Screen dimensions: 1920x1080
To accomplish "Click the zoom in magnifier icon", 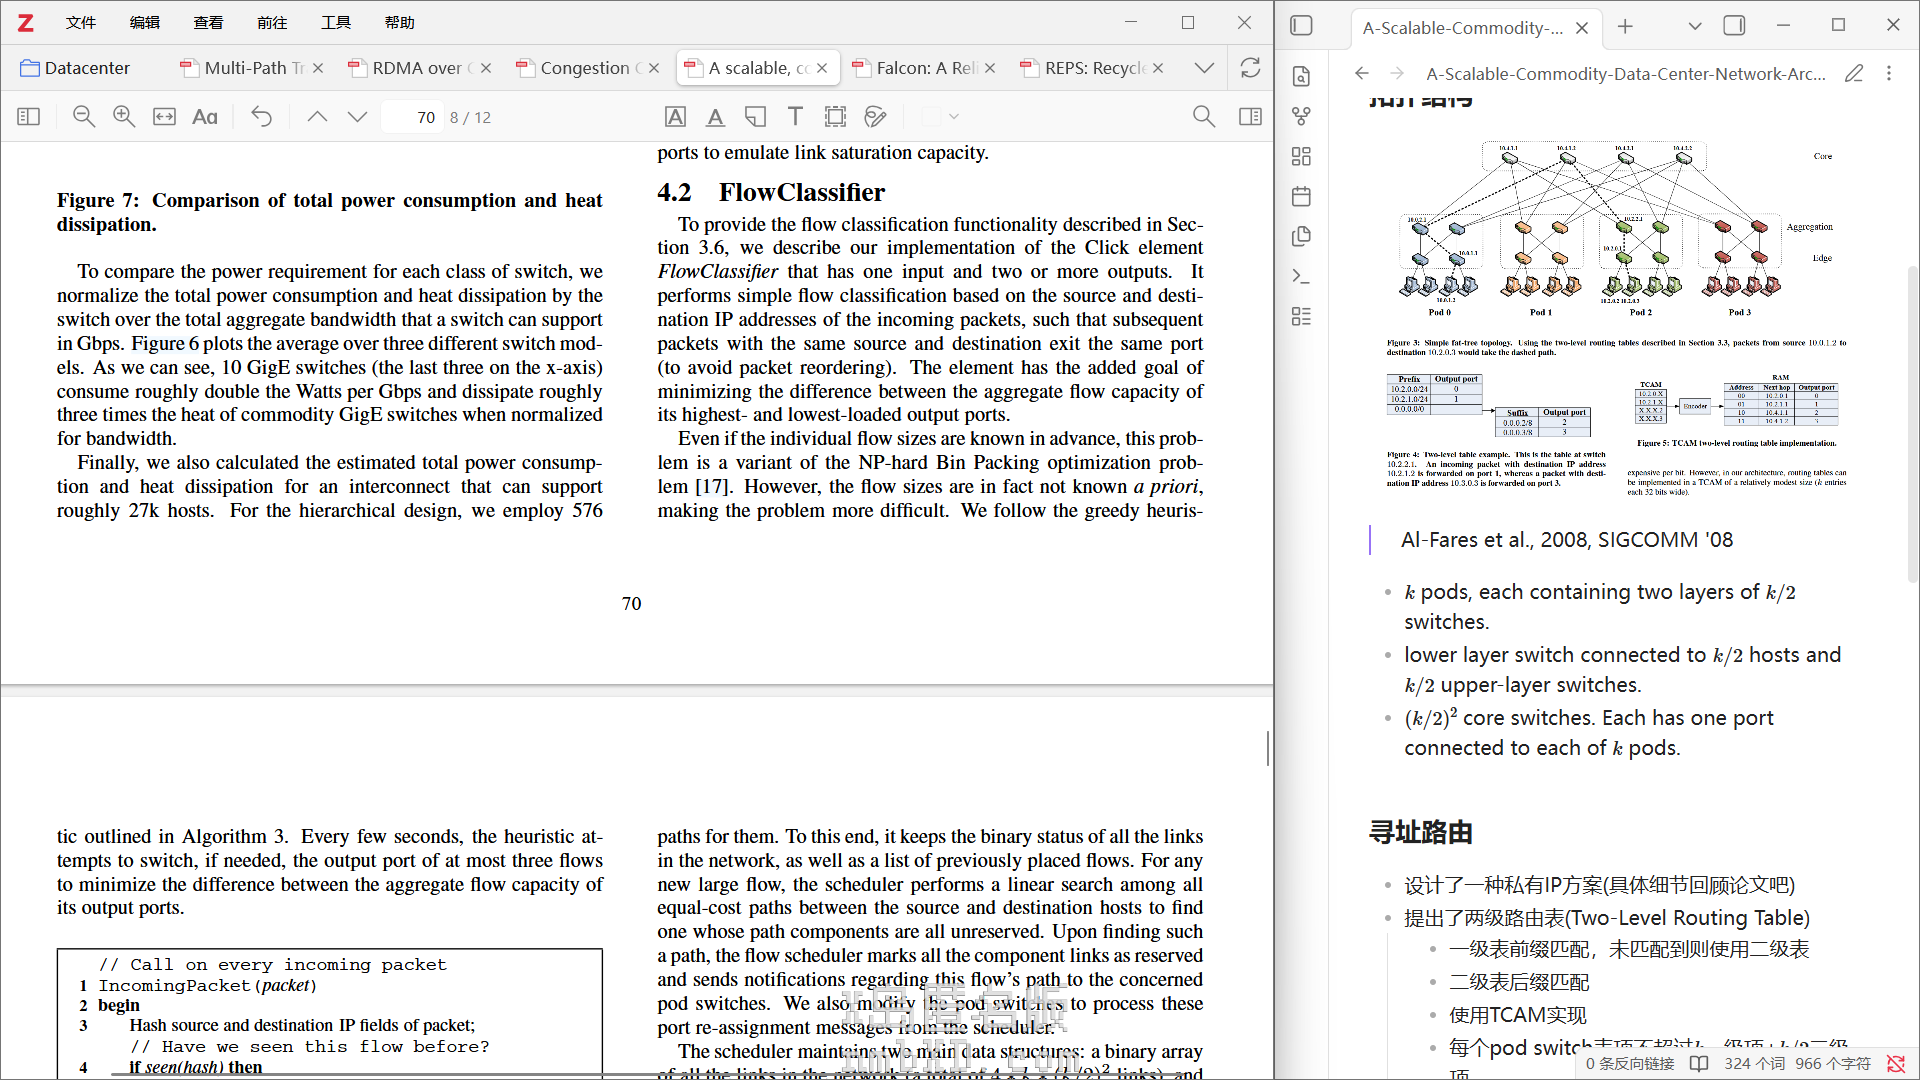I will pos(124,117).
